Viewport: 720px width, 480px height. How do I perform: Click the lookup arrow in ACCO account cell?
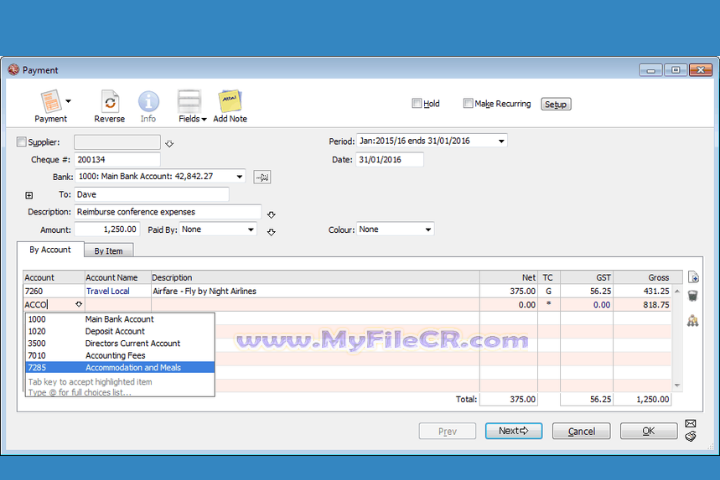click(79, 304)
